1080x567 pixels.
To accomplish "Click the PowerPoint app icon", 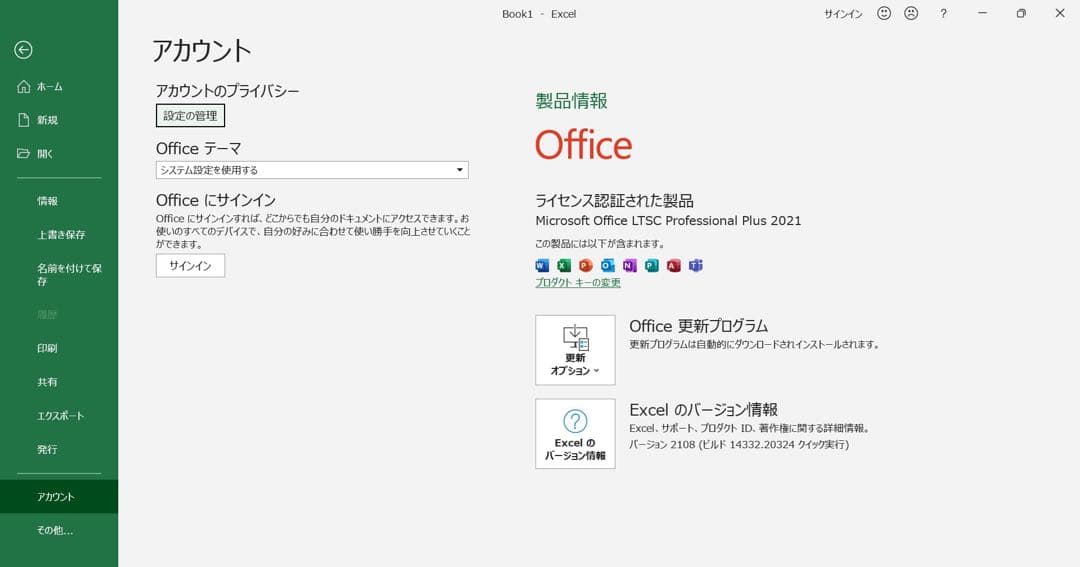I will tap(586, 265).
